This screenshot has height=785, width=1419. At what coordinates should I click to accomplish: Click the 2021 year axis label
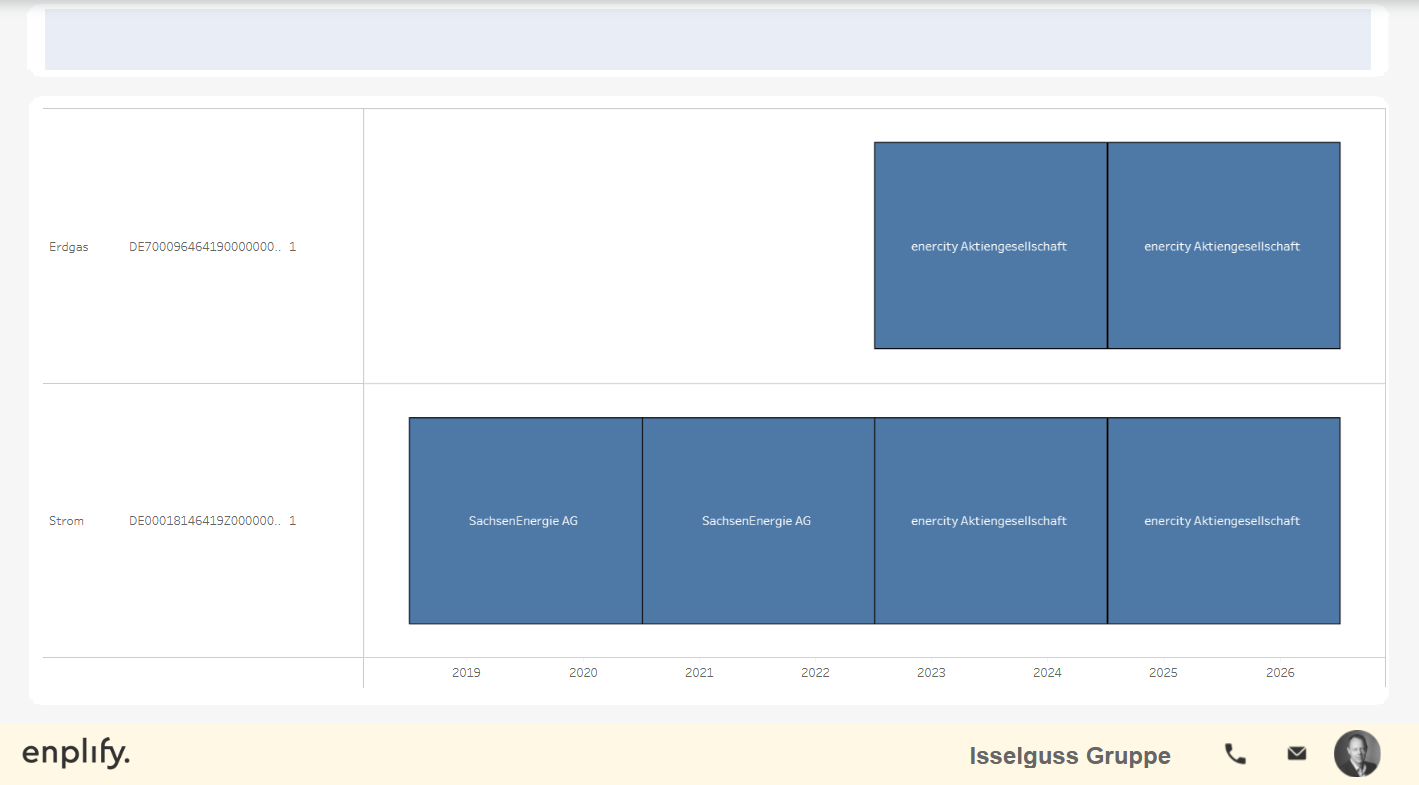click(x=699, y=673)
